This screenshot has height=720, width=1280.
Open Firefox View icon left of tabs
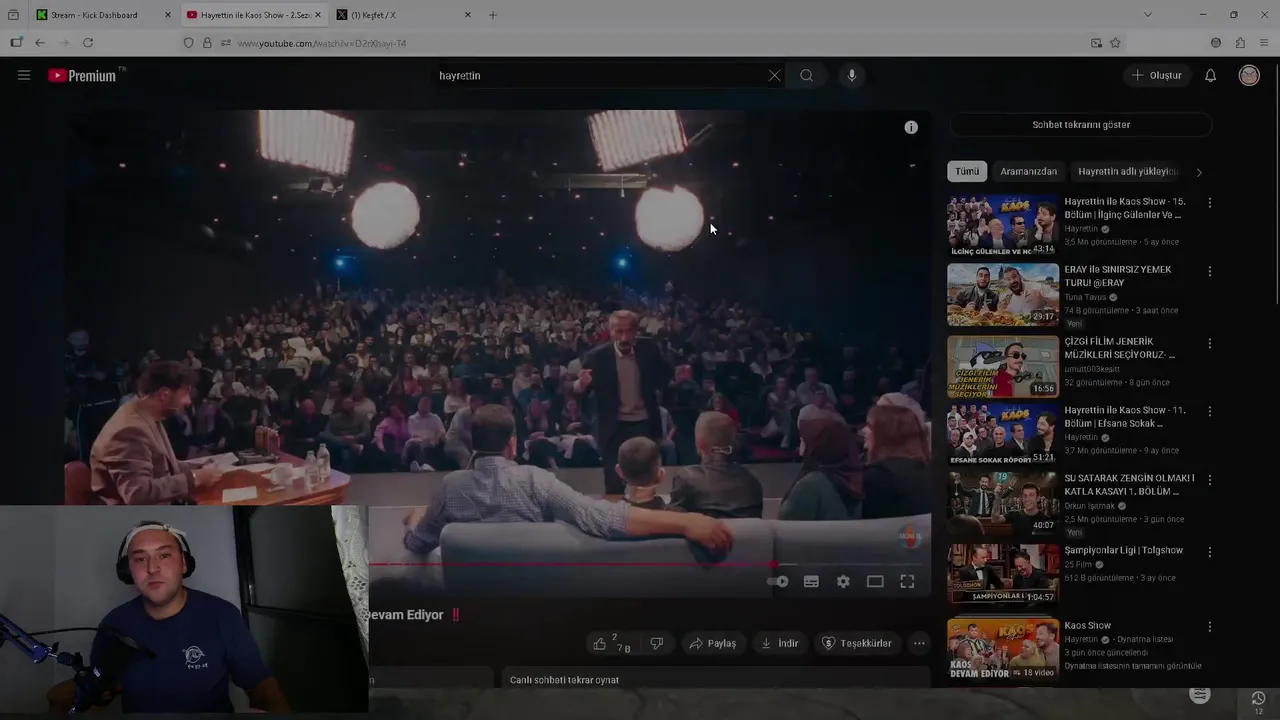pos(13,15)
